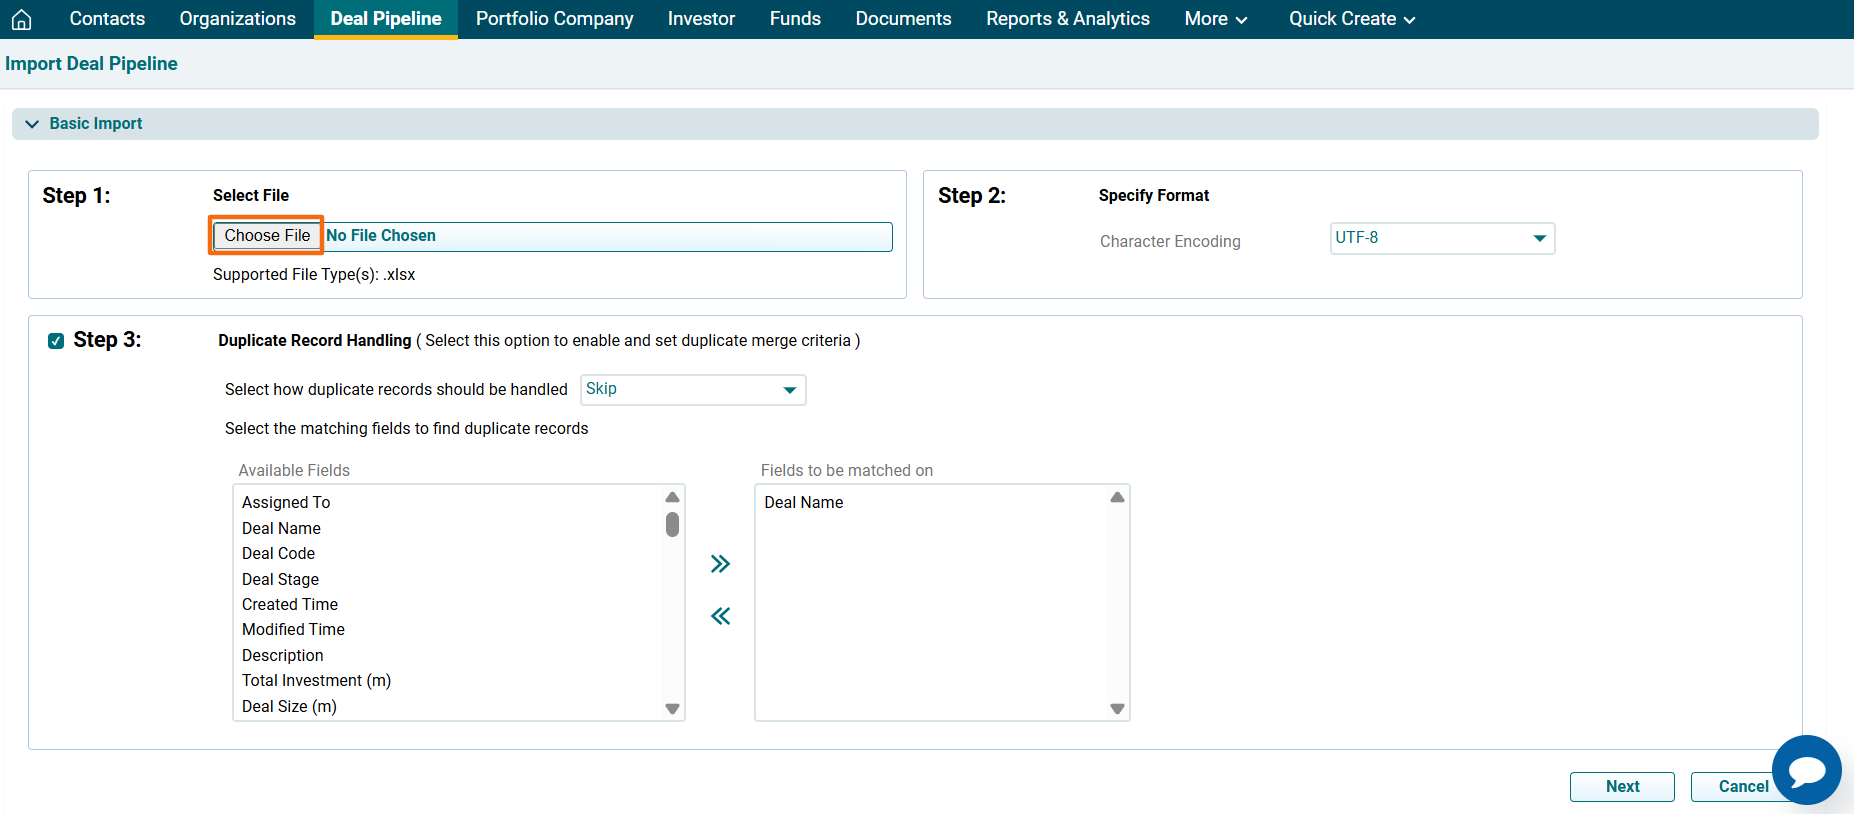Click matched fields list scroll up arrow
This screenshot has height=814, width=1854.
tap(1117, 497)
